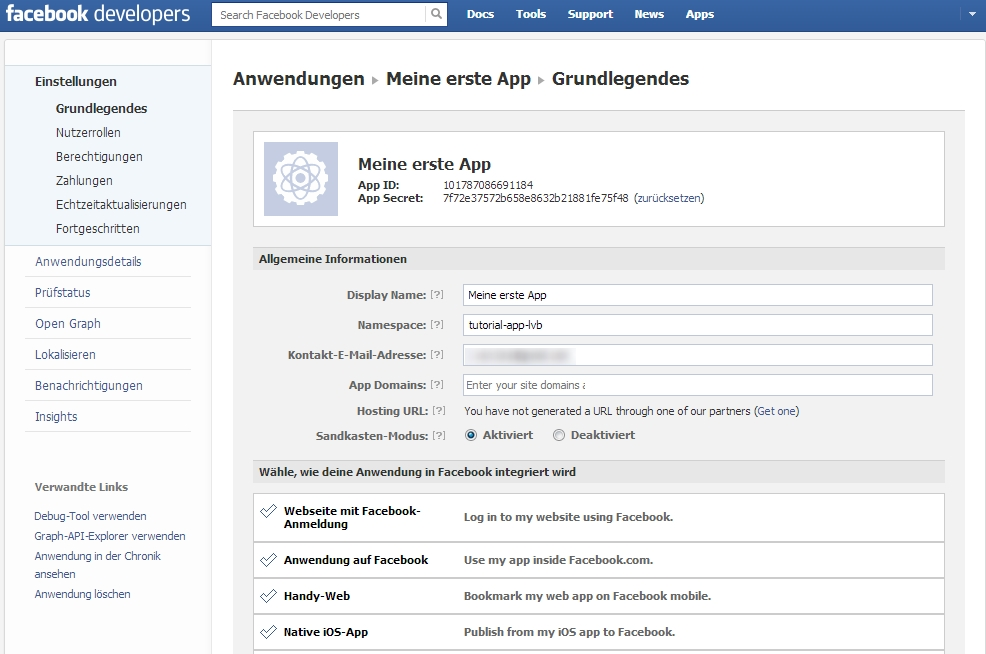Open the Hosting URL help [?] icon
986x654 pixels.
[x=439, y=411]
